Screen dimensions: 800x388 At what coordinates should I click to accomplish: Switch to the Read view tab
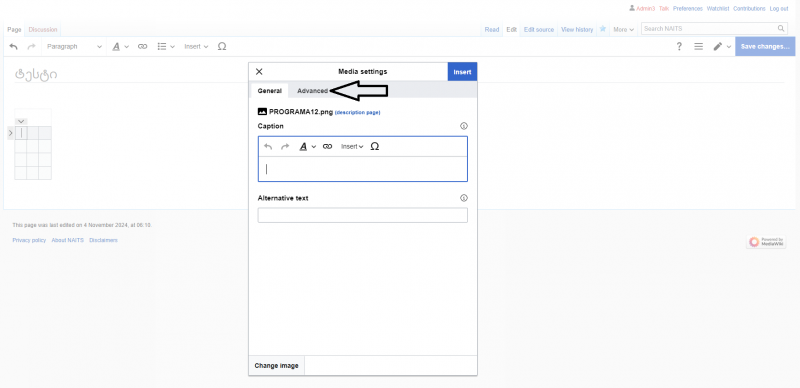[492, 30]
